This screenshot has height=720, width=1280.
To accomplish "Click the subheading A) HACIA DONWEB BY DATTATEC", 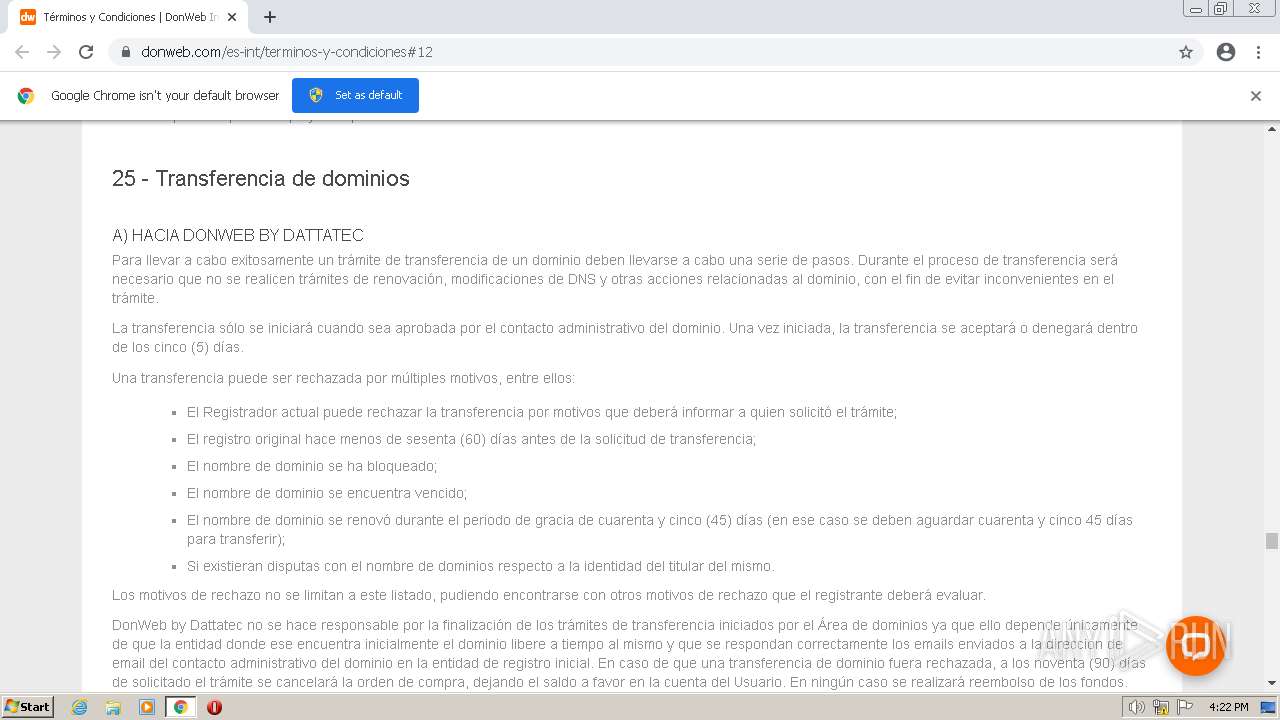I will pyautogui.click(x=238, y=235).
